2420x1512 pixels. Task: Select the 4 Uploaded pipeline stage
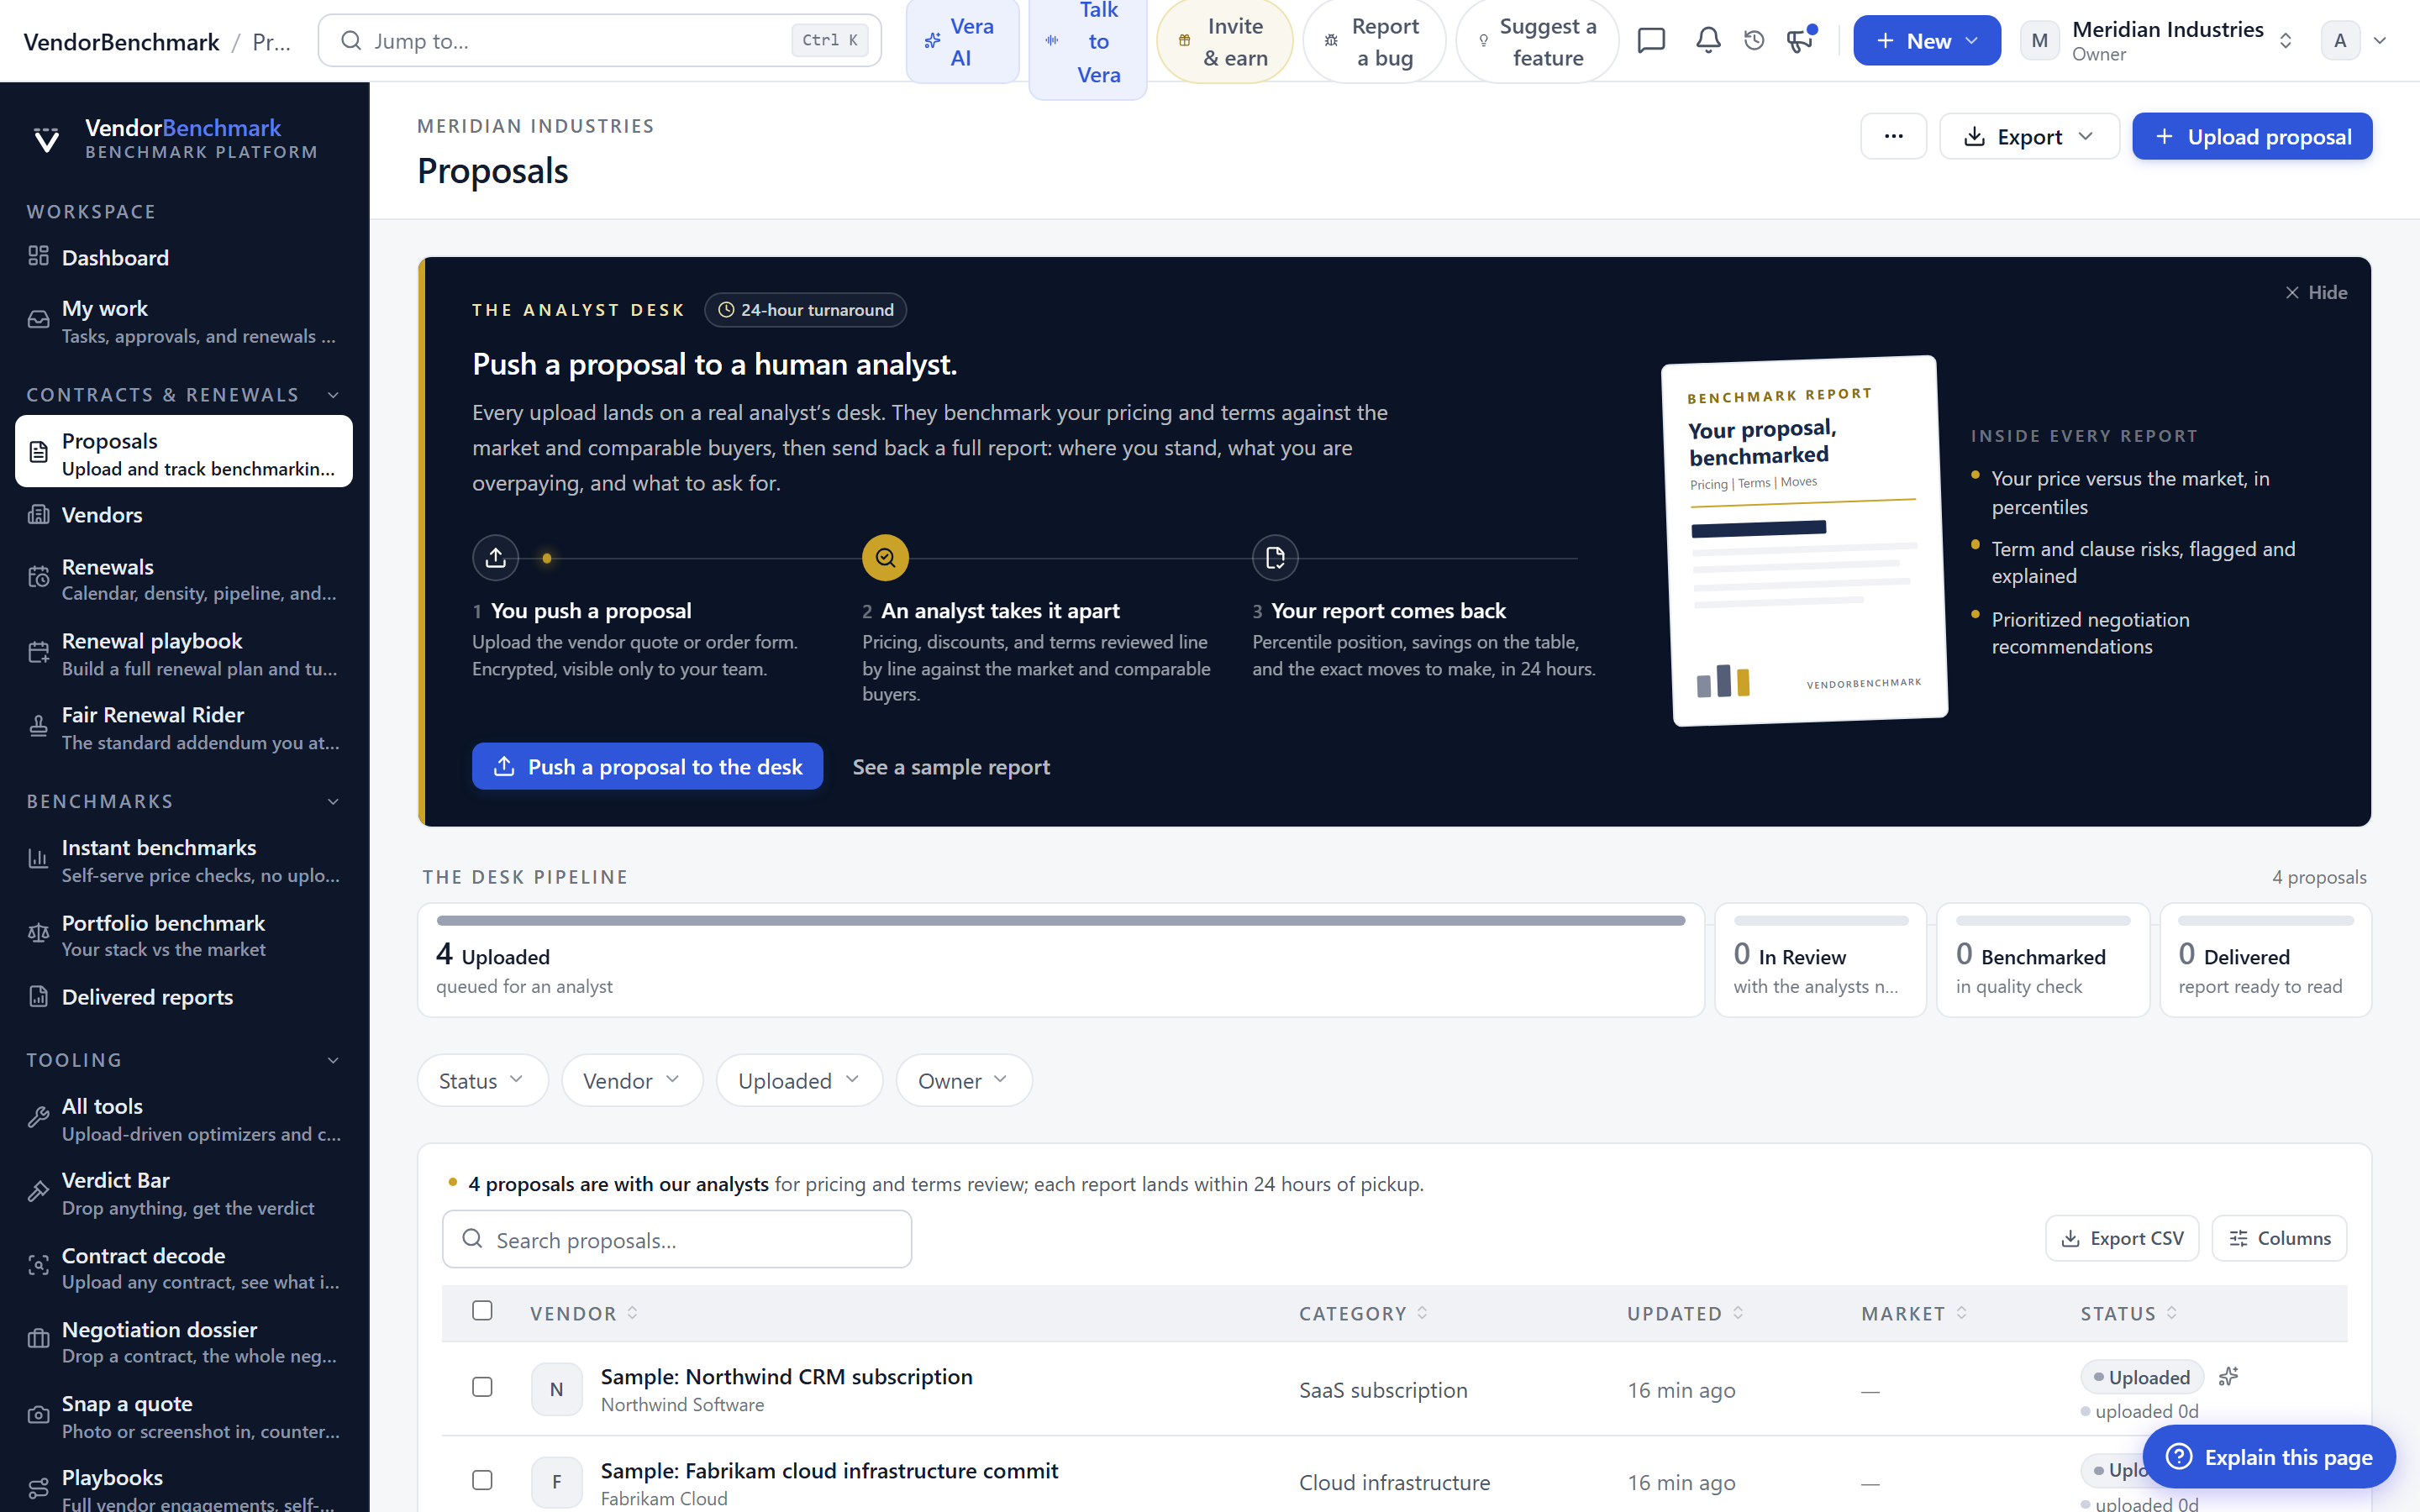point(1060,960)
